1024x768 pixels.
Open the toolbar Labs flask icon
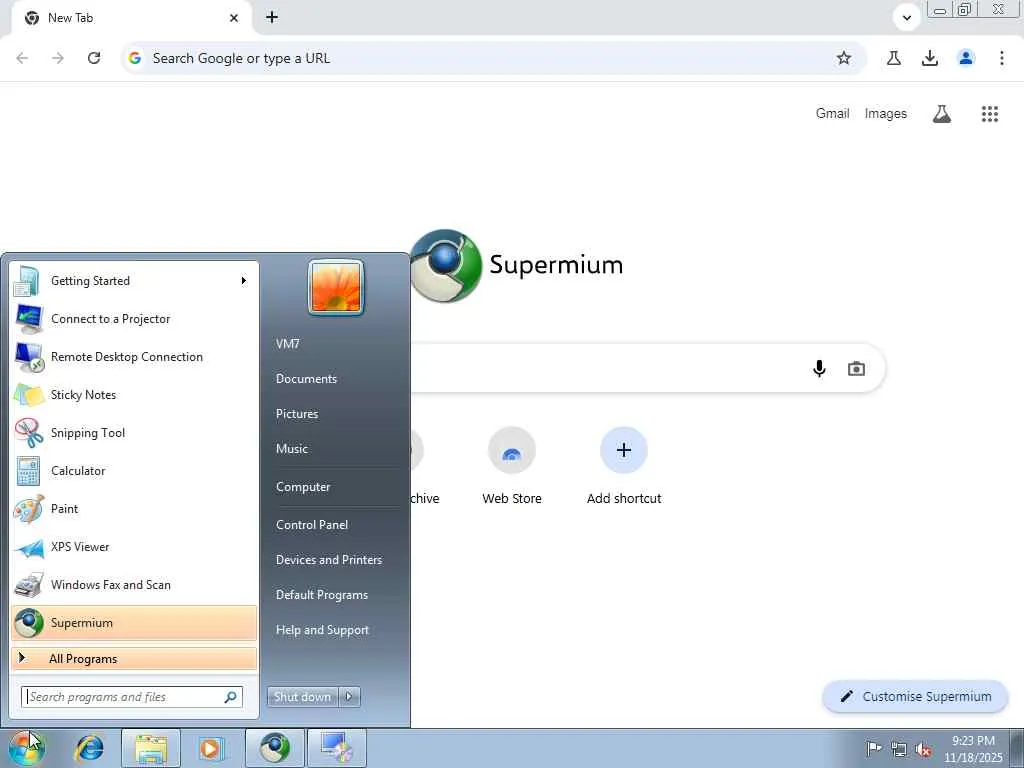click(x=893, y=58)
